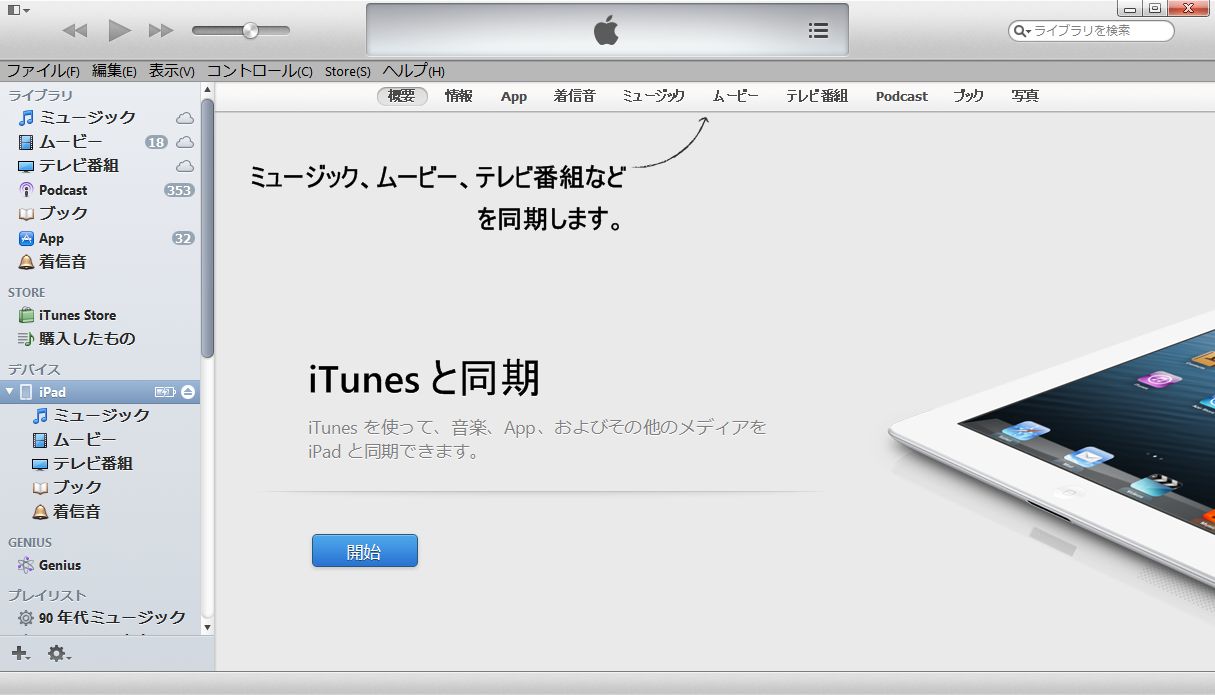
Task: Click the Play button
Action: [120, 30]
